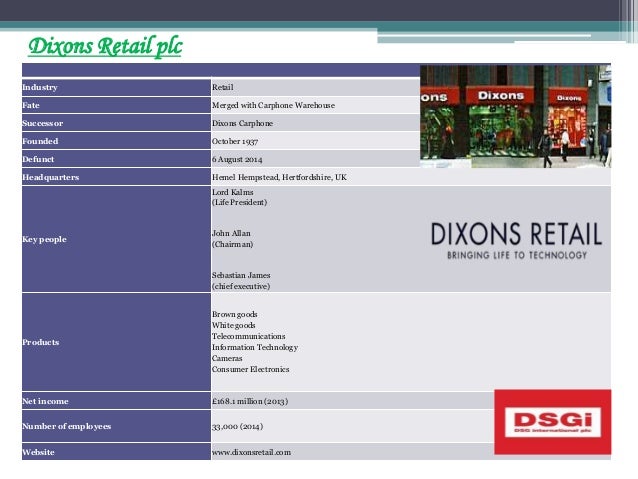The image size is (638, 479).
Task: Select the DIXONS RETAIL logo image
Action: pos(516,240)
